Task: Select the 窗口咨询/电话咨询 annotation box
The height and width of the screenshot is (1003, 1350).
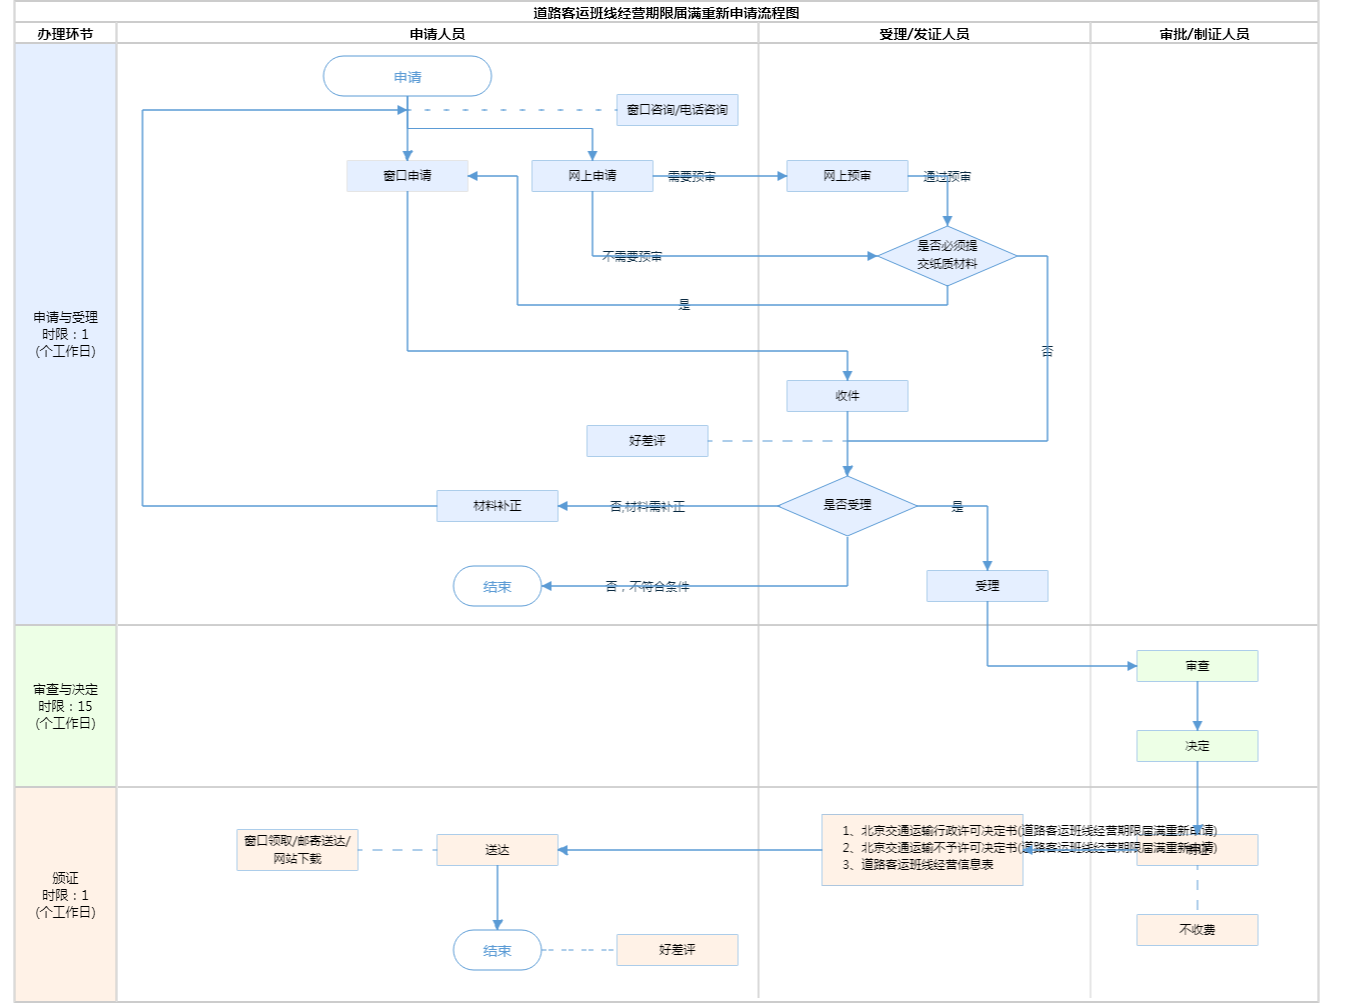Action: click(x=677, y=110)
